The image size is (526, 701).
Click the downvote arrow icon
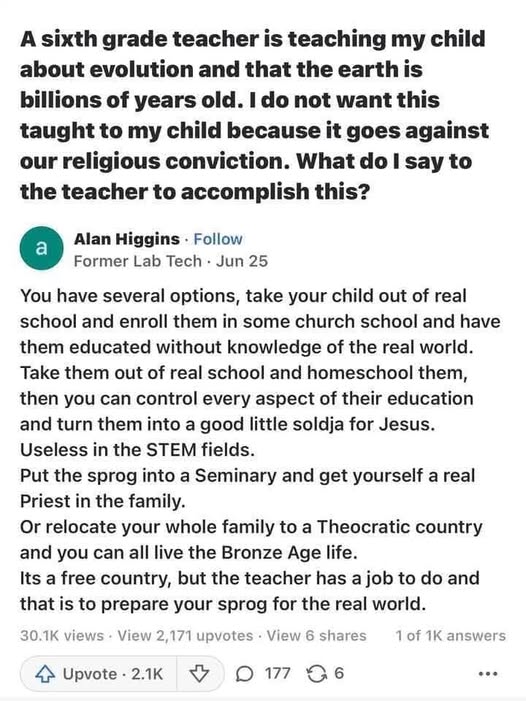199,673
